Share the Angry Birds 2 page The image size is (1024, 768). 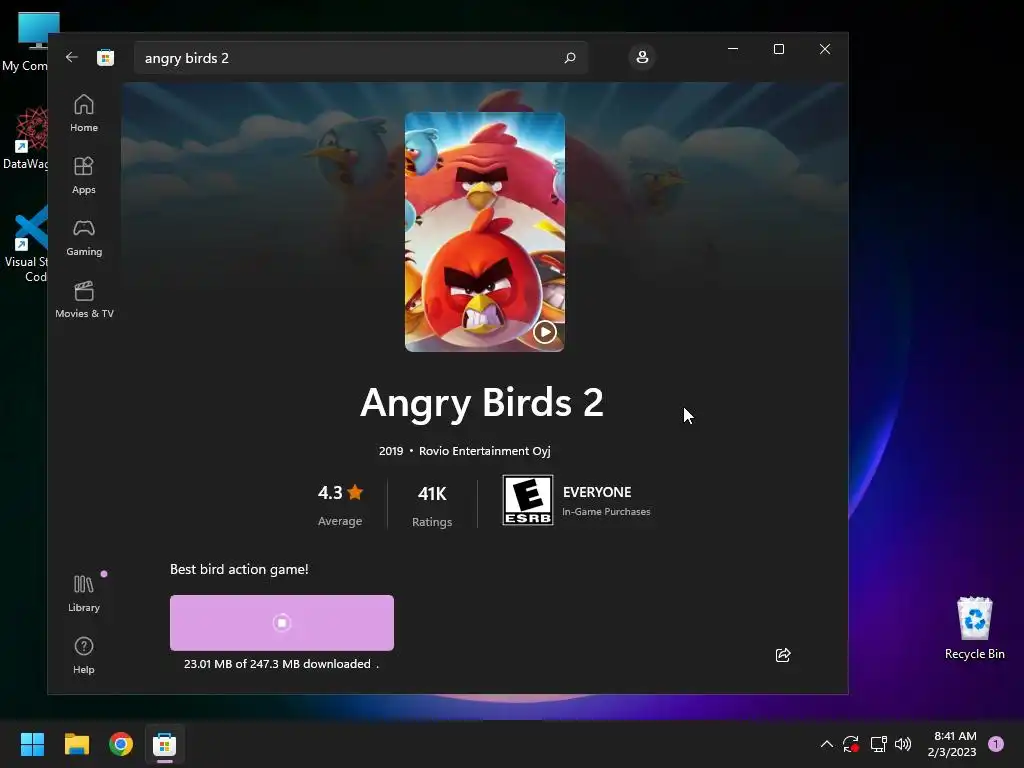(x=783, y=655)
